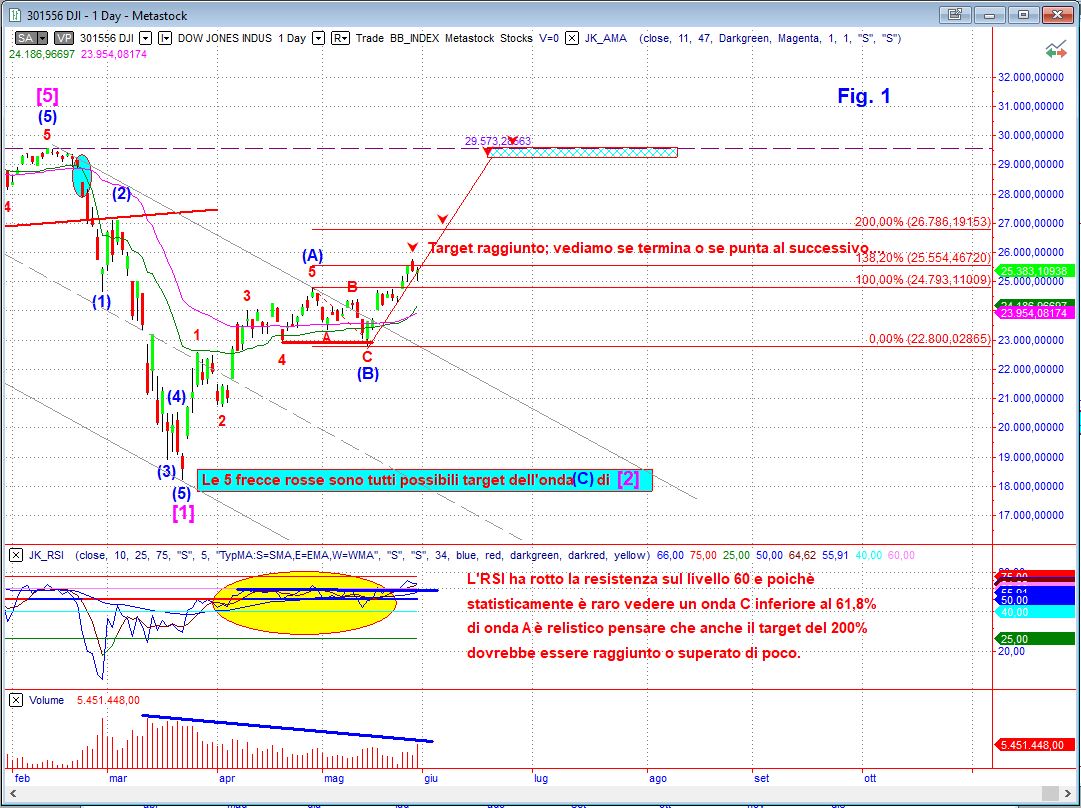The image size is (1081, 808).
Task: Open the 'R' range dropdown button
Action: pyautogui.click(x=340, y=39)
